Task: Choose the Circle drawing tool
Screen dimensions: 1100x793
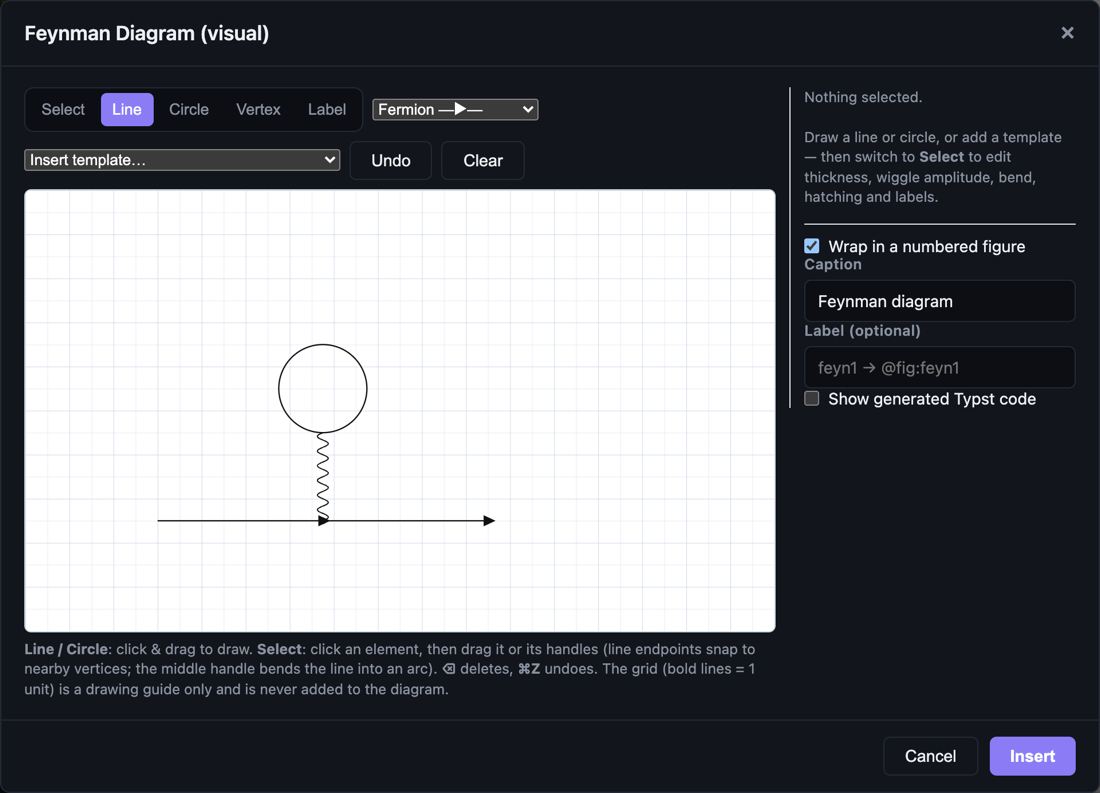Action: click(189, 109)
